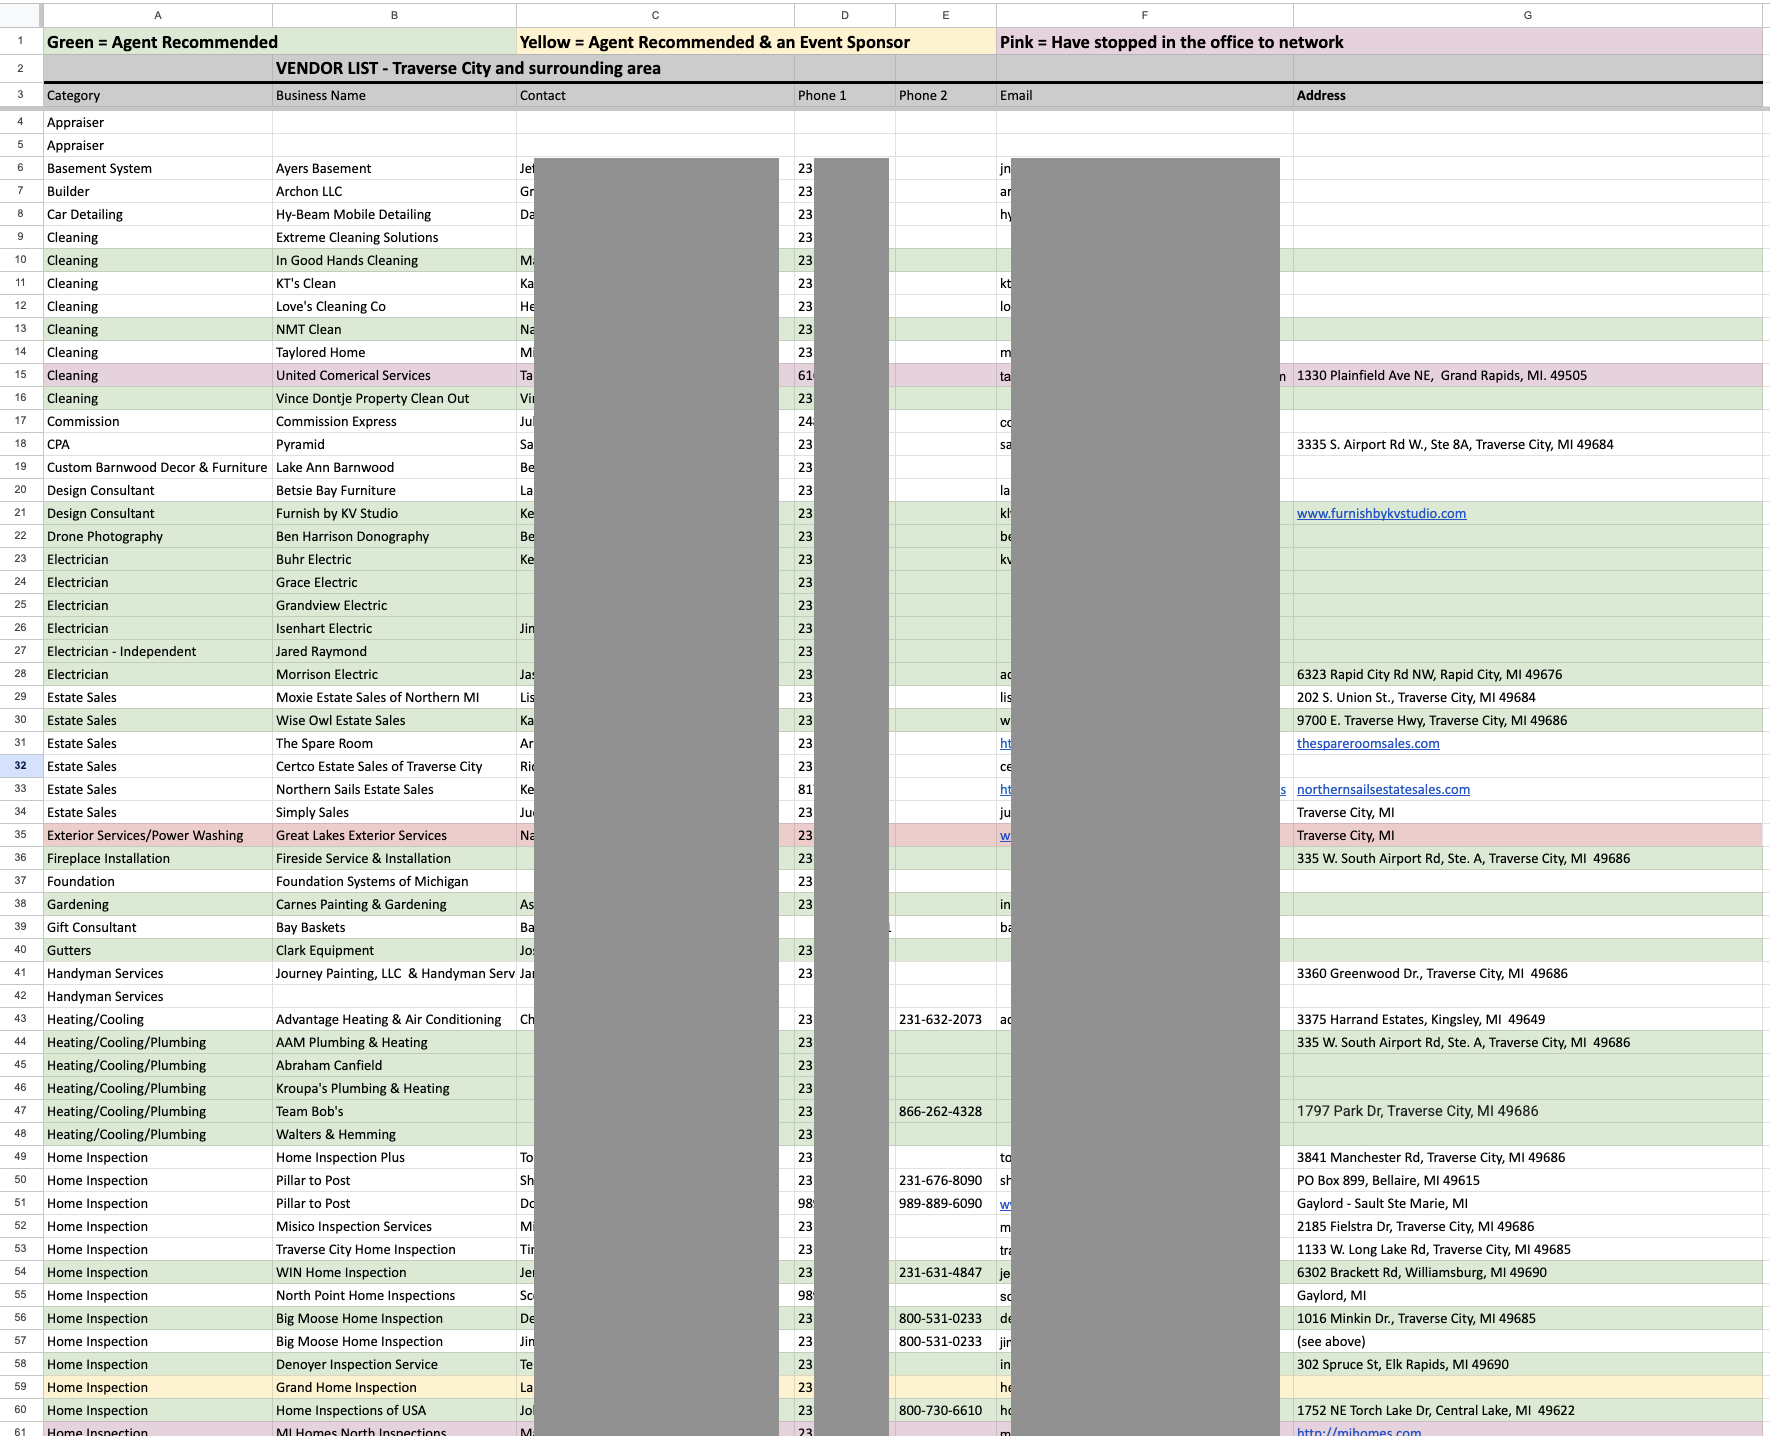Select the "Lake Ann Barnwood" cell
The image size is (1770, 1436).
[394, 467]
